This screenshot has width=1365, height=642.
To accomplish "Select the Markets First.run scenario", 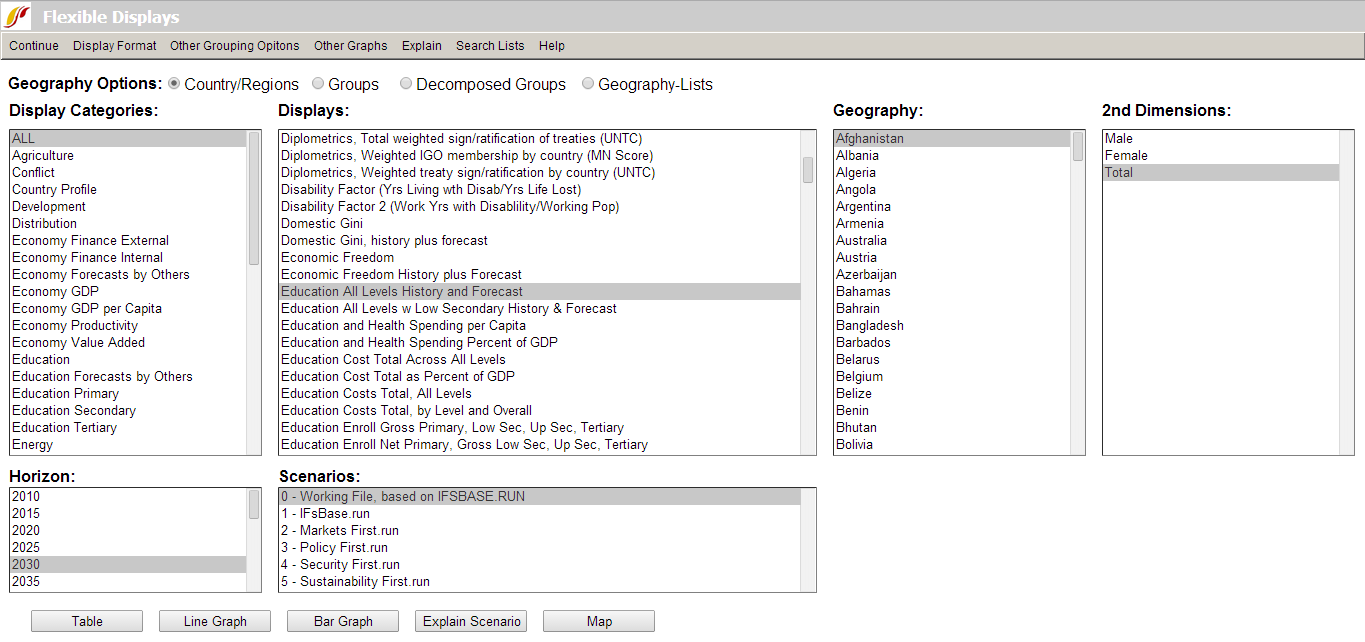I will click(x=340, y=531).
